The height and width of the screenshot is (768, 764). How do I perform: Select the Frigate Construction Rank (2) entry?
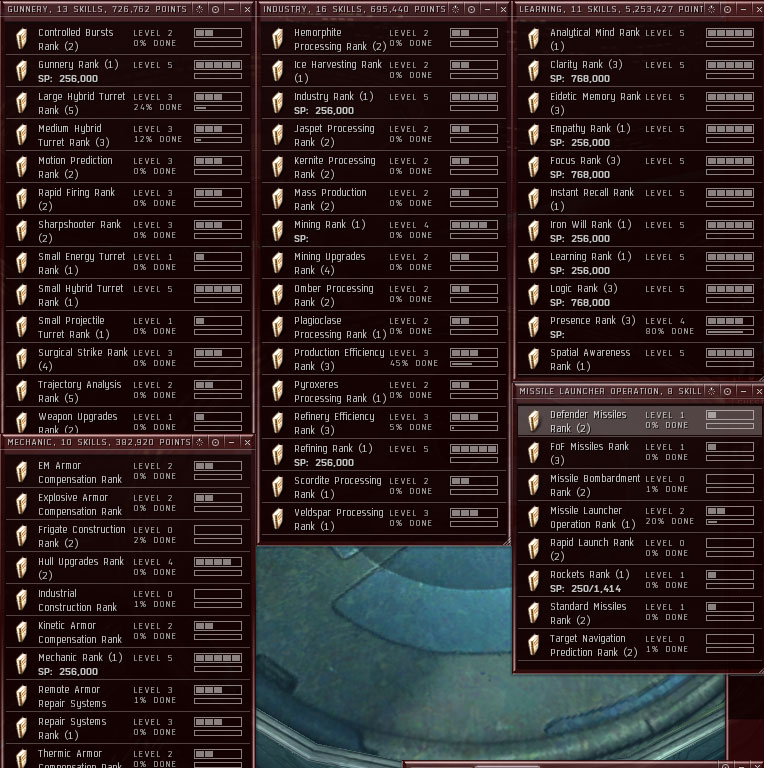point(127,536)
